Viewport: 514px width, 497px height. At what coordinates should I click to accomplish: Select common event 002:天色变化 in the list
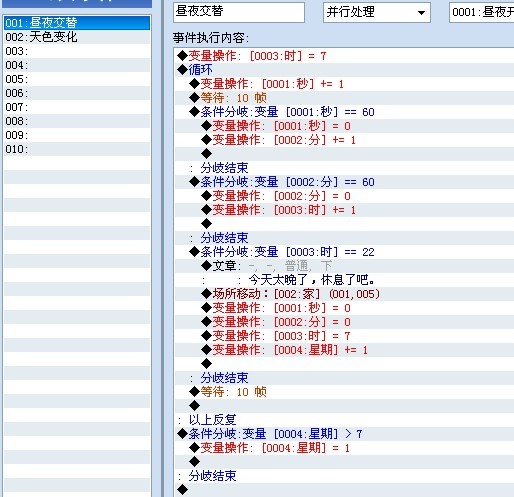pos(77,37)
